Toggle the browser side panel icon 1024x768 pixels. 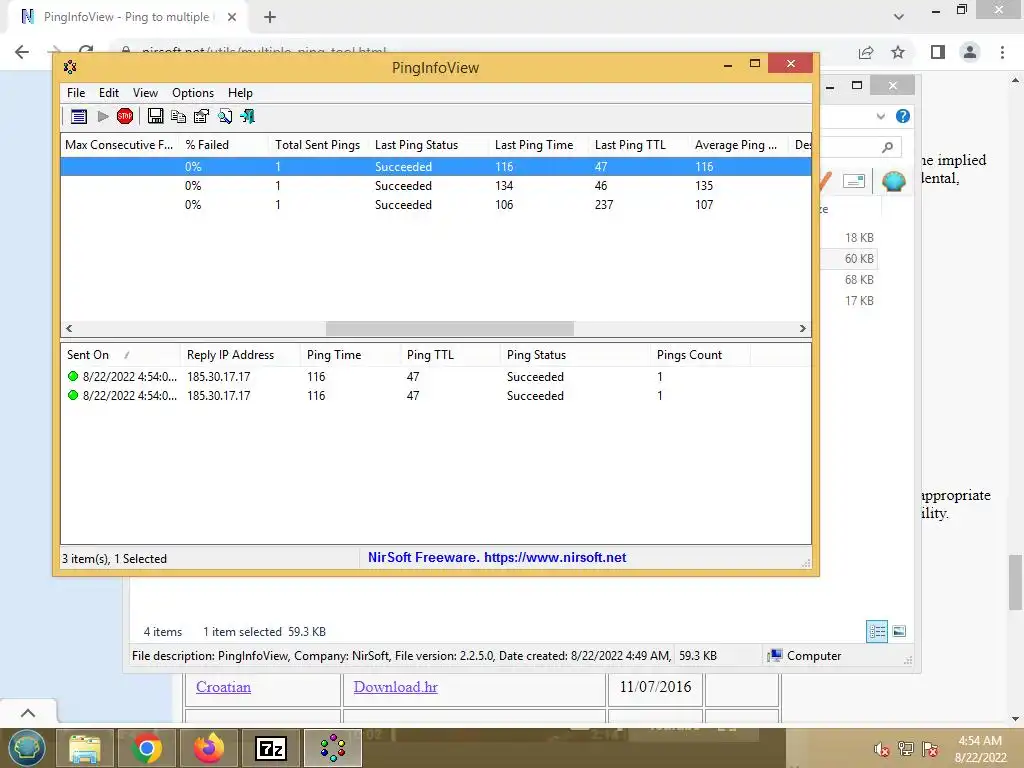[938, 52]
